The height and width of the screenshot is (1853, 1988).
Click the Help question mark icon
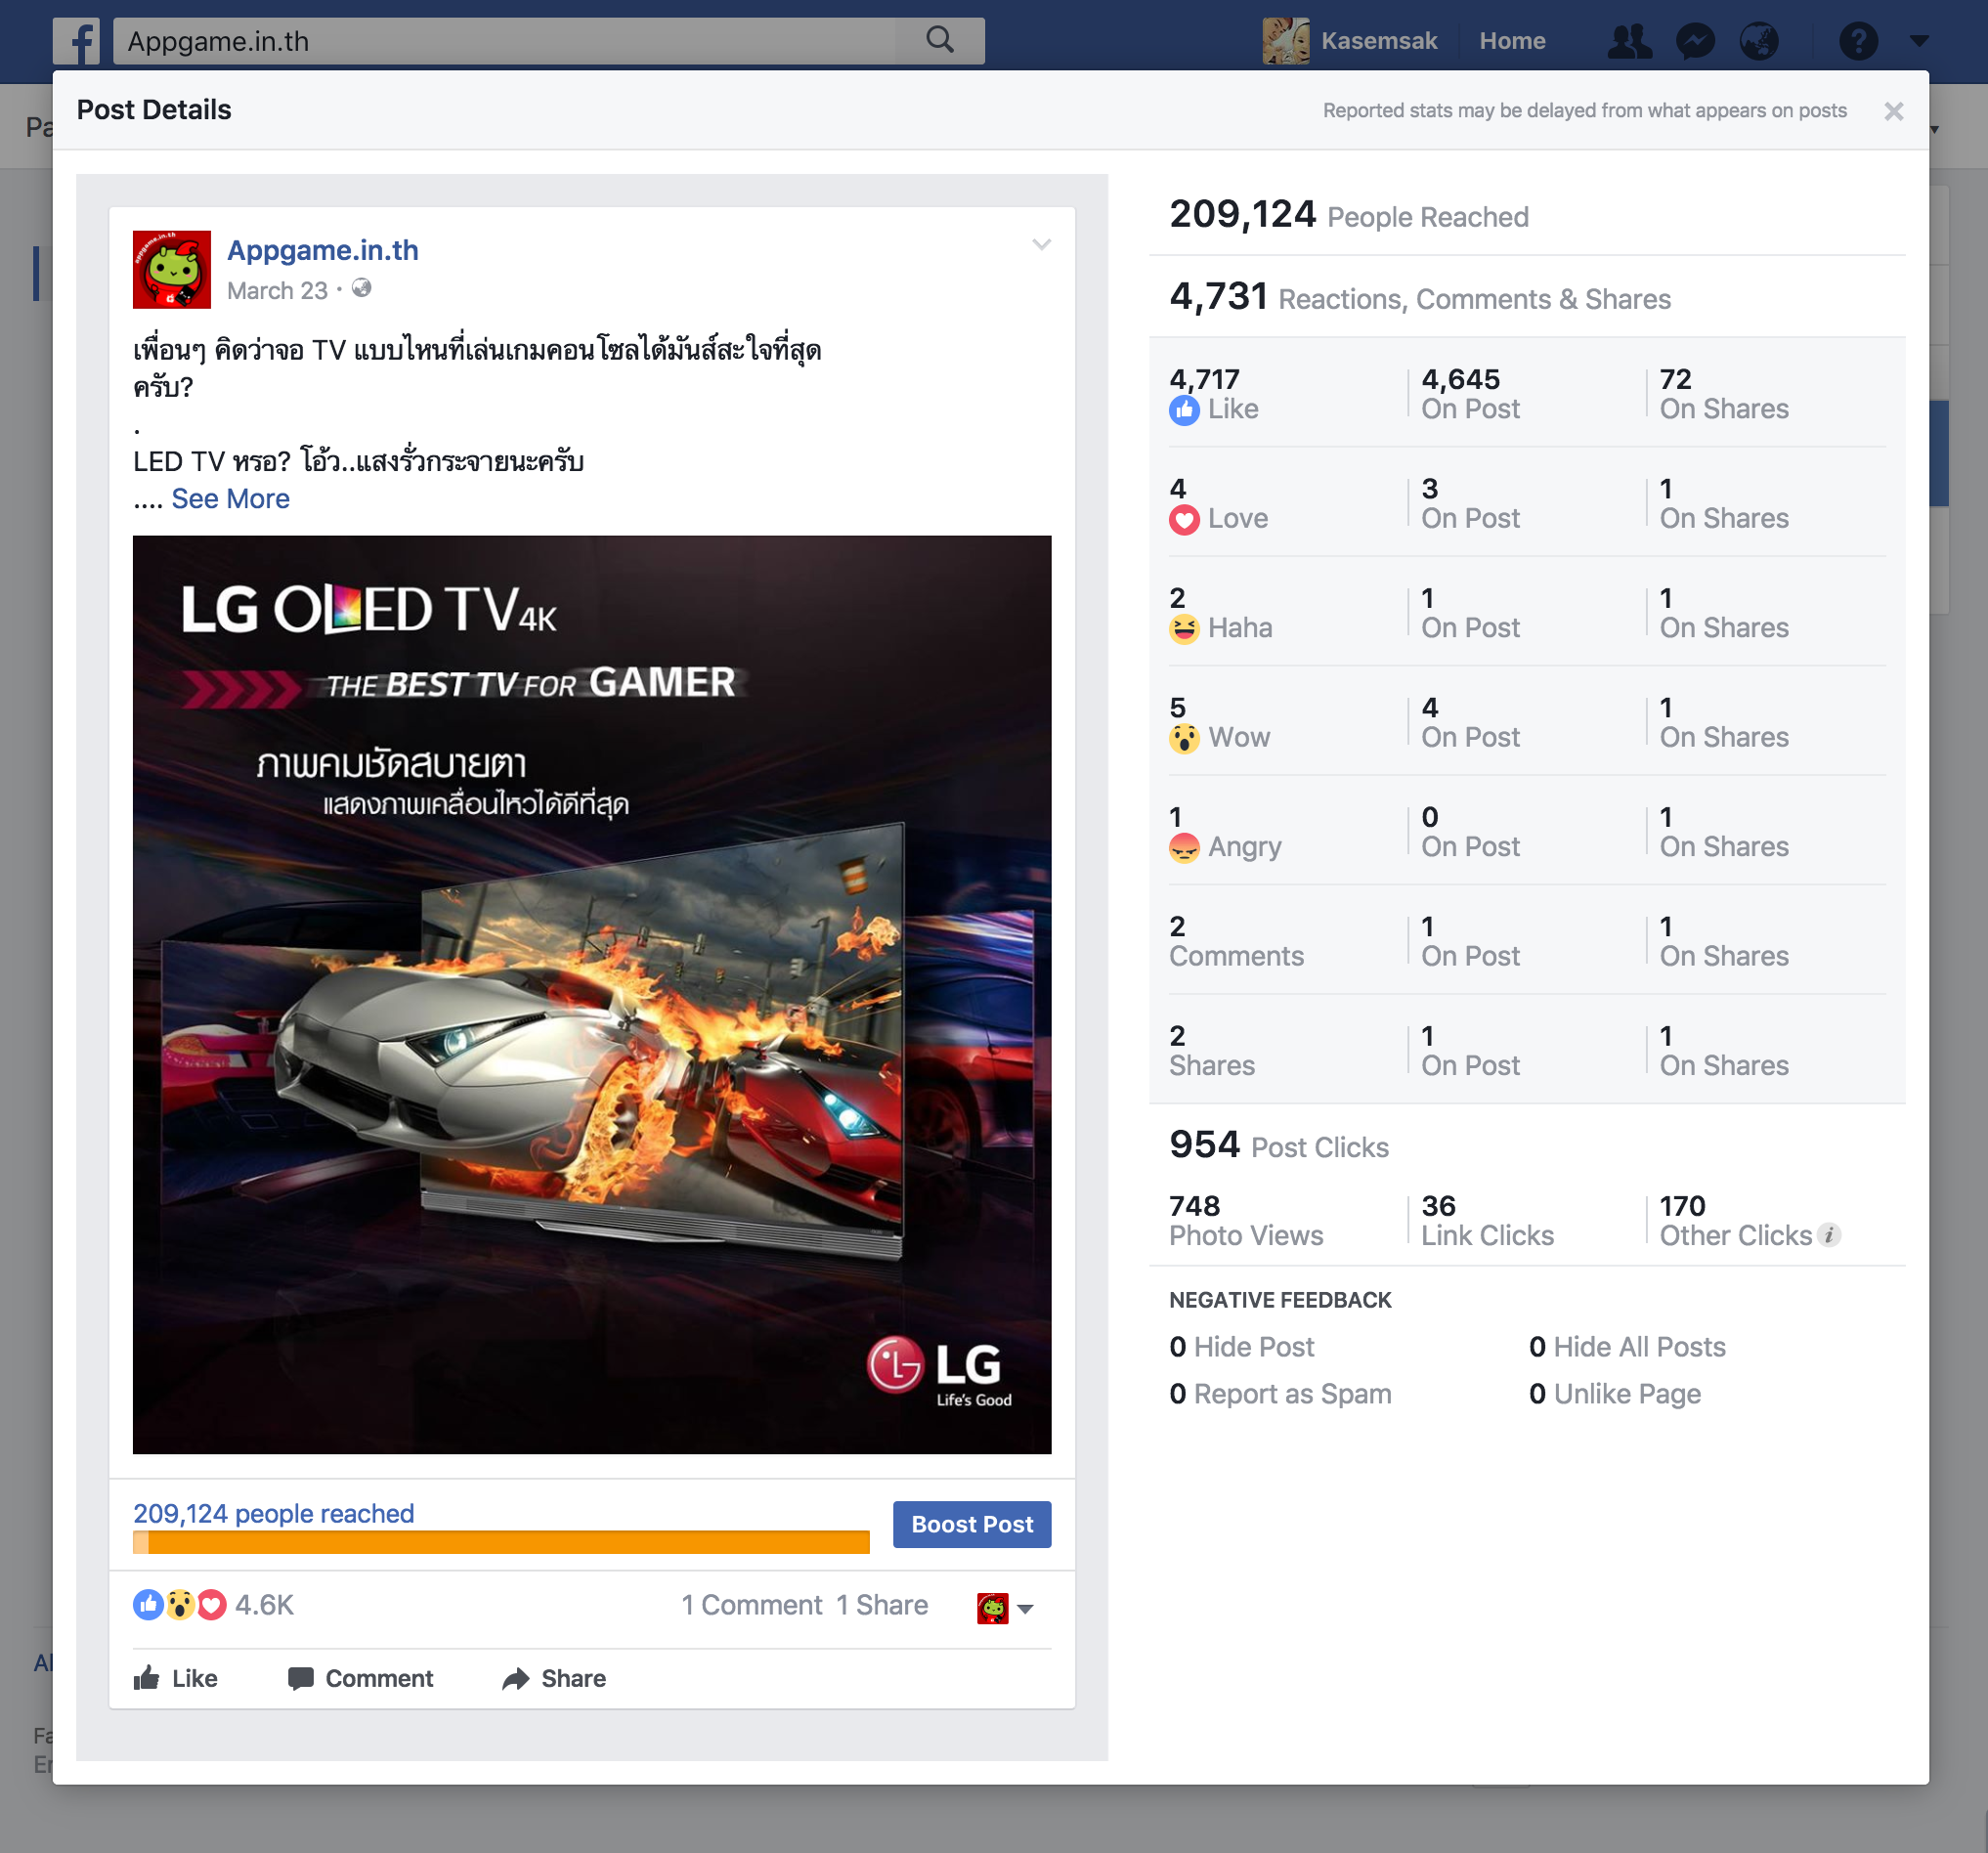tap(1857, 41)
